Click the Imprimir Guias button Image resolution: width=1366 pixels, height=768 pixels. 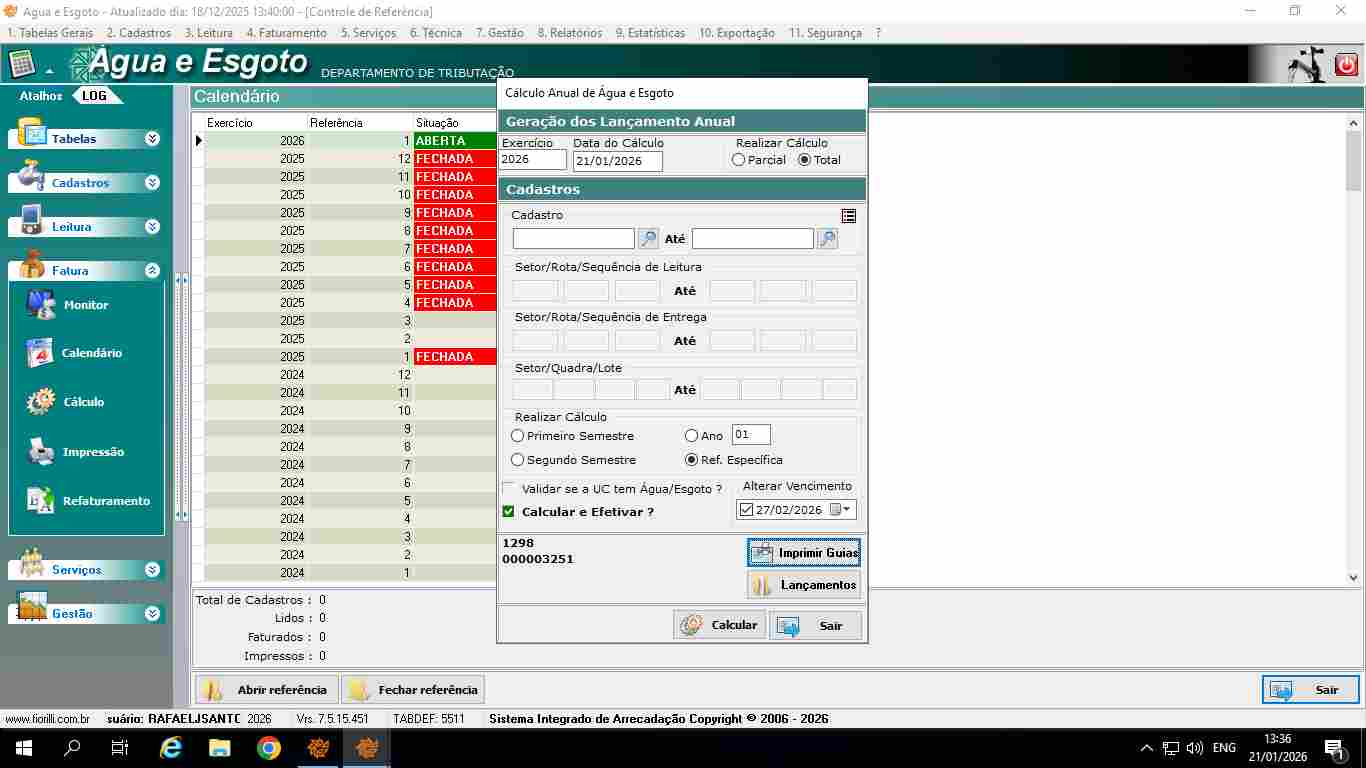pyautogui.click(x=804, y=553)
